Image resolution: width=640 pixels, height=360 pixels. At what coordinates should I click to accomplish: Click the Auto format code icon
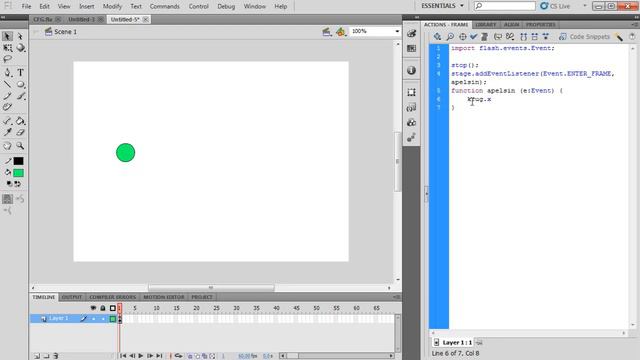[x=484, y=37]
